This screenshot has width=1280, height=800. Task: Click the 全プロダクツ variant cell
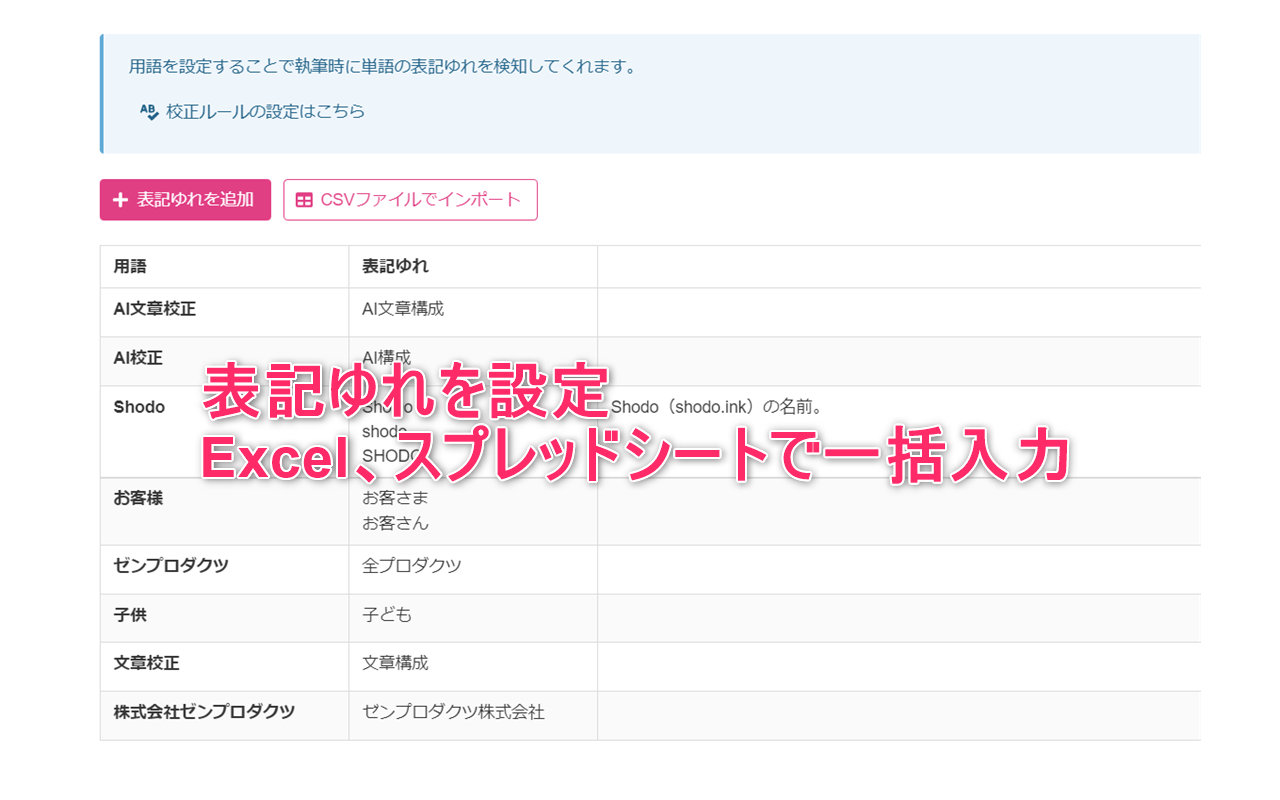pyautogui.click(x=473, y=569)
